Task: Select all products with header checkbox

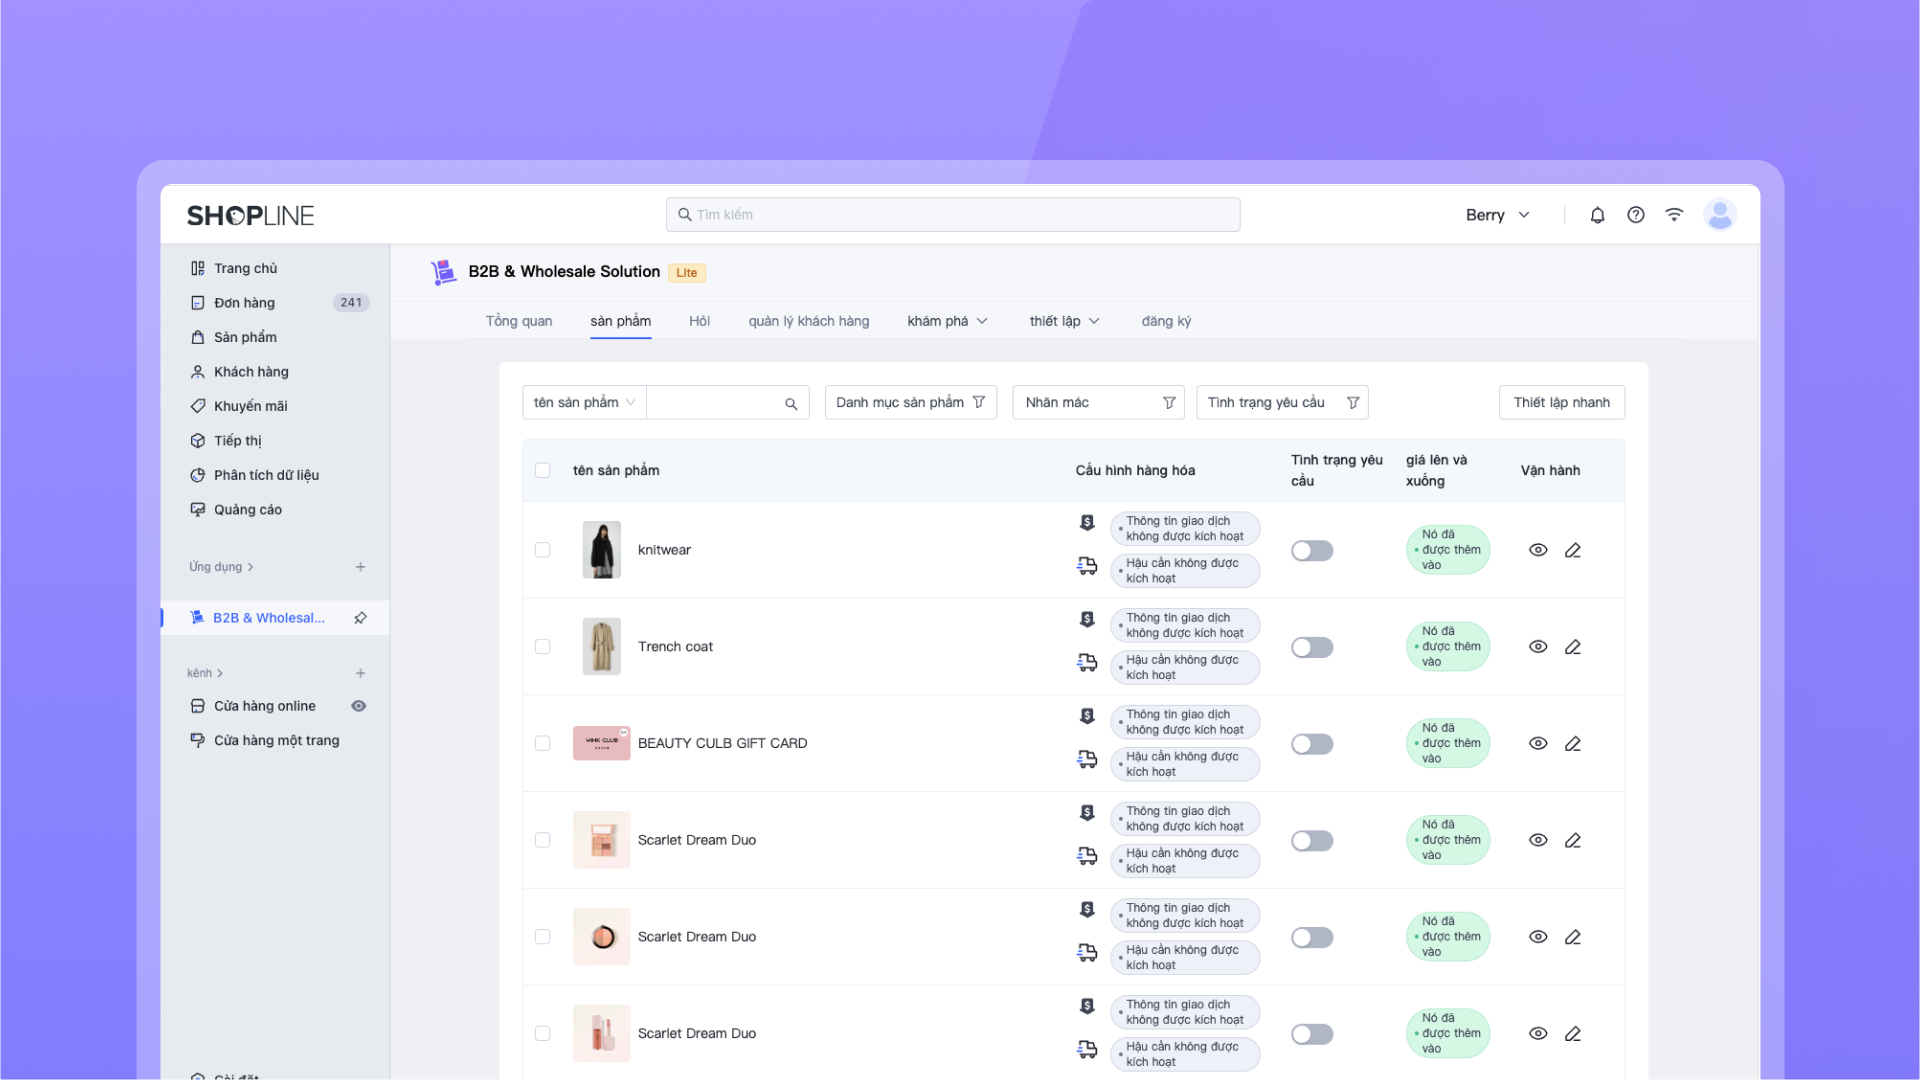Action: click(542, 470)
